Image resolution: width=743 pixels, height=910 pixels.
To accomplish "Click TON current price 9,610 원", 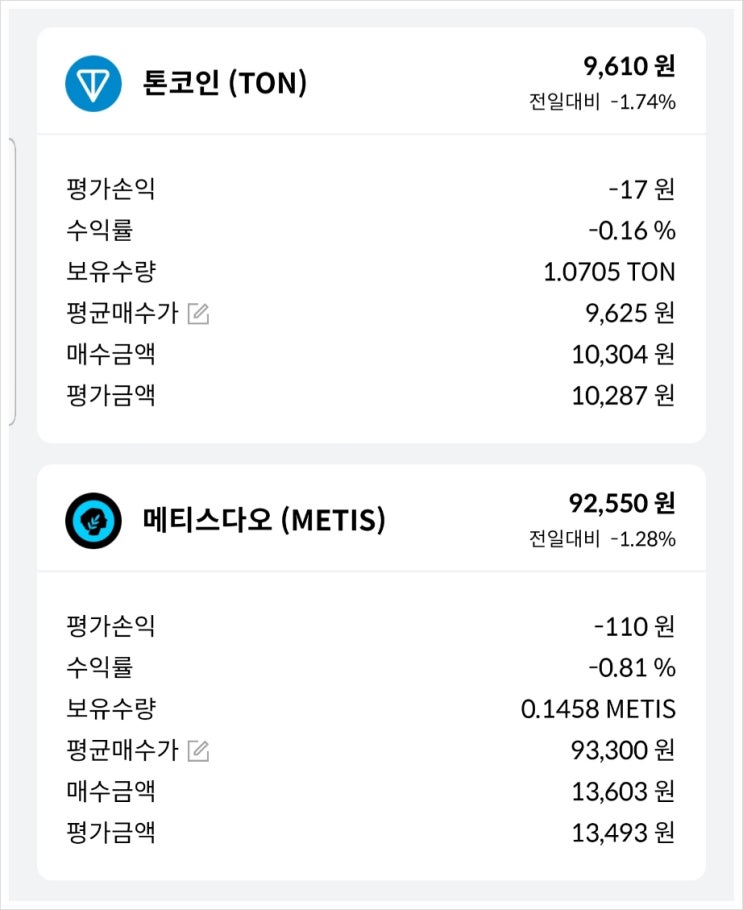I will tap(629, 67).
